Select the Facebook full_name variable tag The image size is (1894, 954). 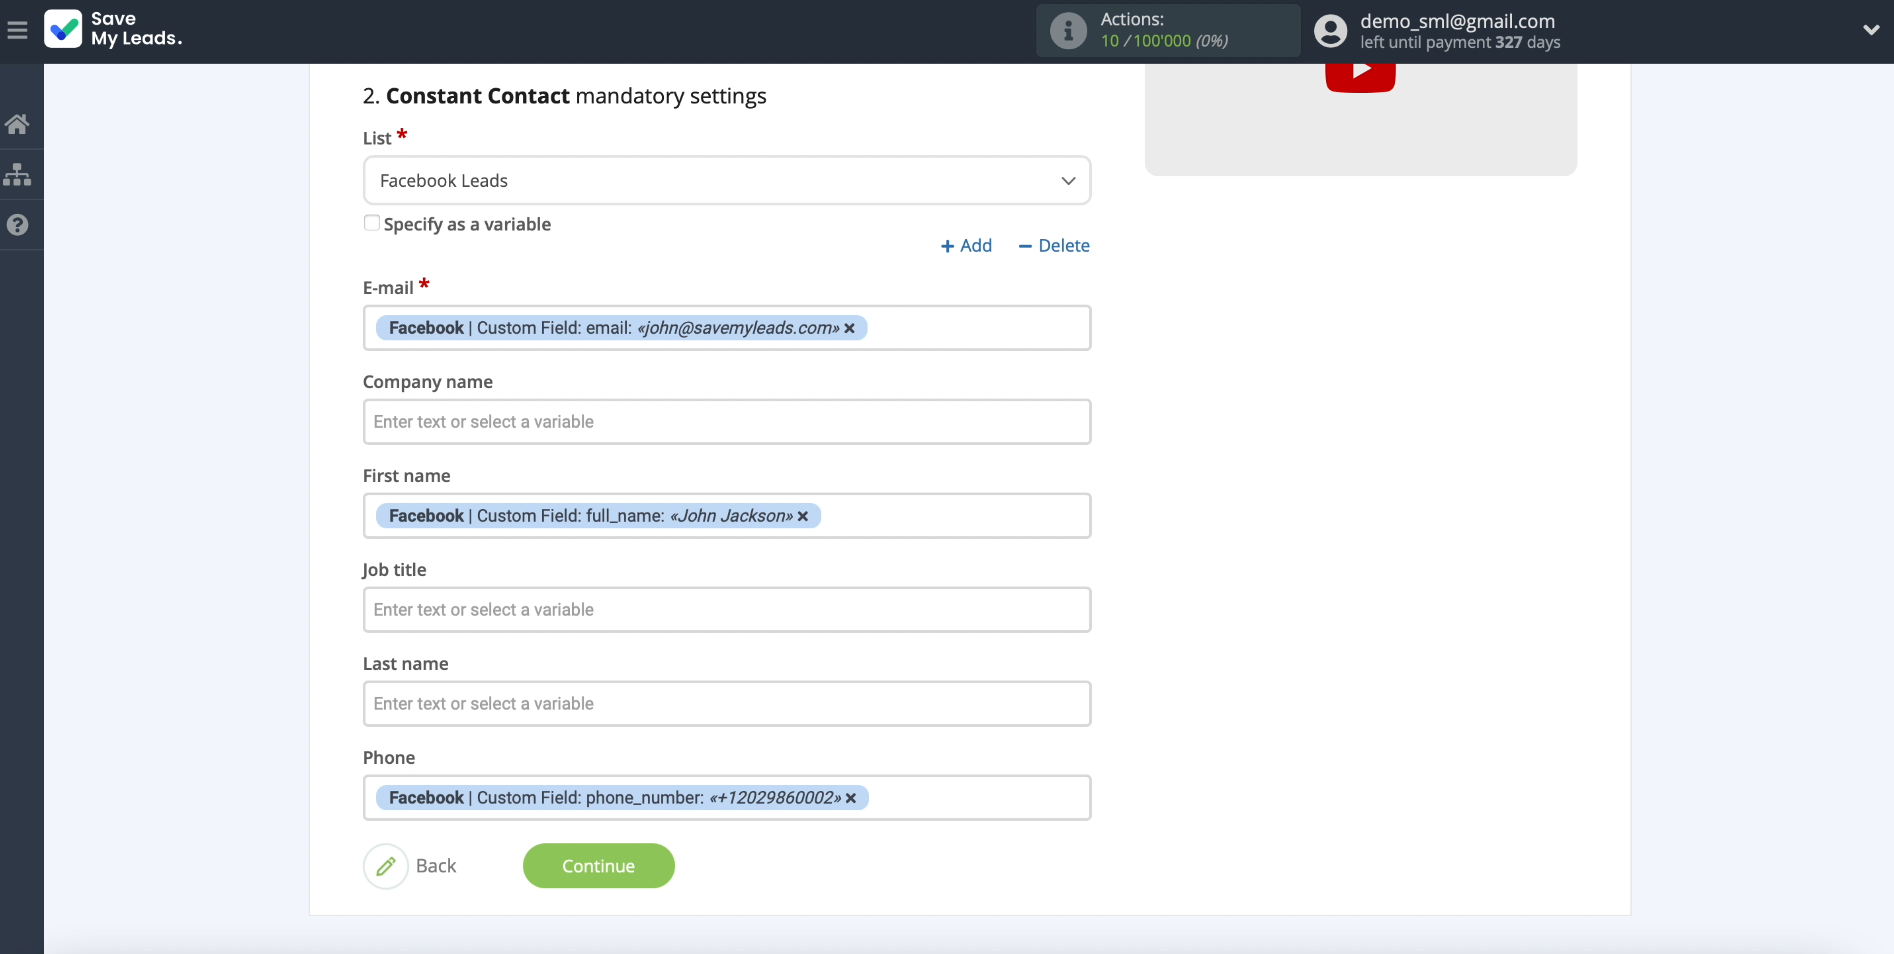(x=598, y=516)
